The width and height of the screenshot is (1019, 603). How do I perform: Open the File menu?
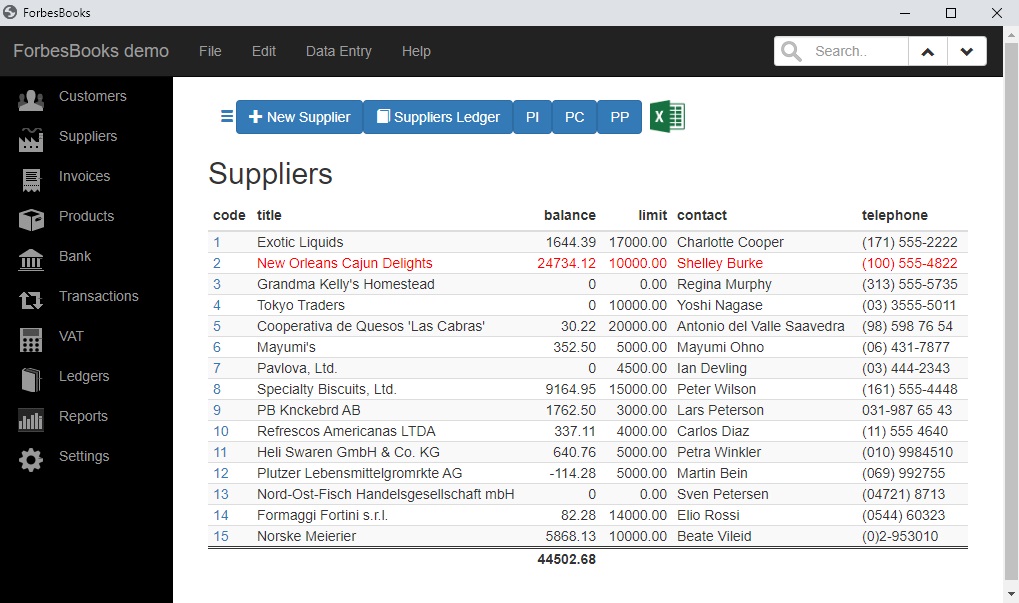[210, 51]
